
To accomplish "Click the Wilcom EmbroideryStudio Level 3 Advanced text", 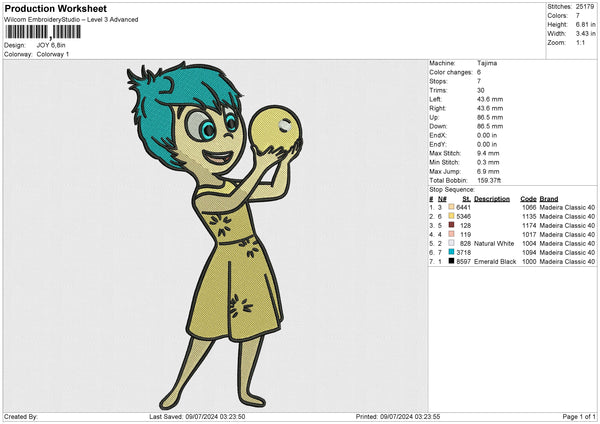I will (x=71, y=20).
